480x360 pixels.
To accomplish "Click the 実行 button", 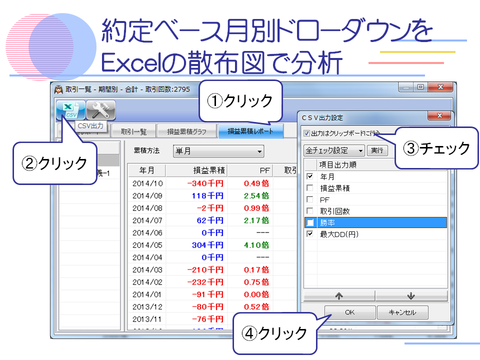I will [377, 151].
